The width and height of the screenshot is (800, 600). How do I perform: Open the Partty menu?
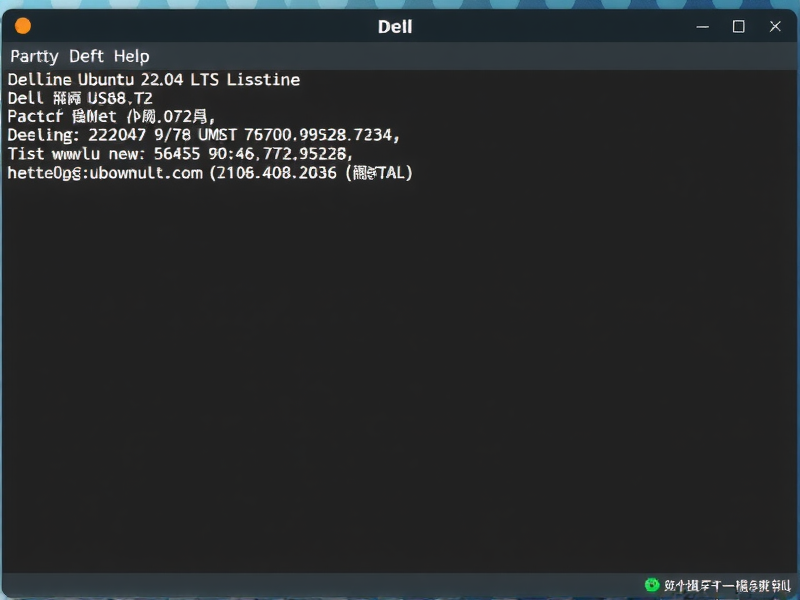coord(34,57)
